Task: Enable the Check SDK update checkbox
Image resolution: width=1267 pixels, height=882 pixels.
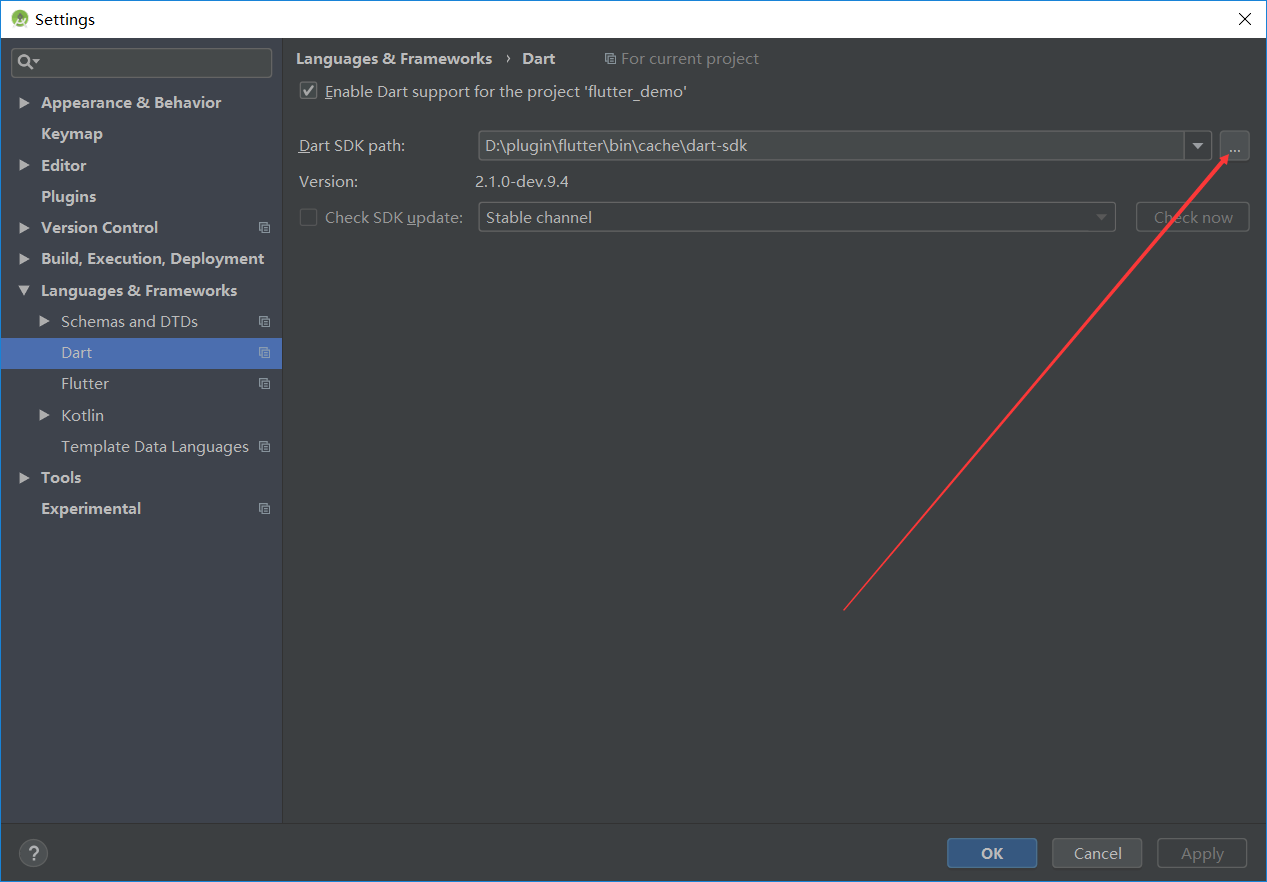Action: 309,217
